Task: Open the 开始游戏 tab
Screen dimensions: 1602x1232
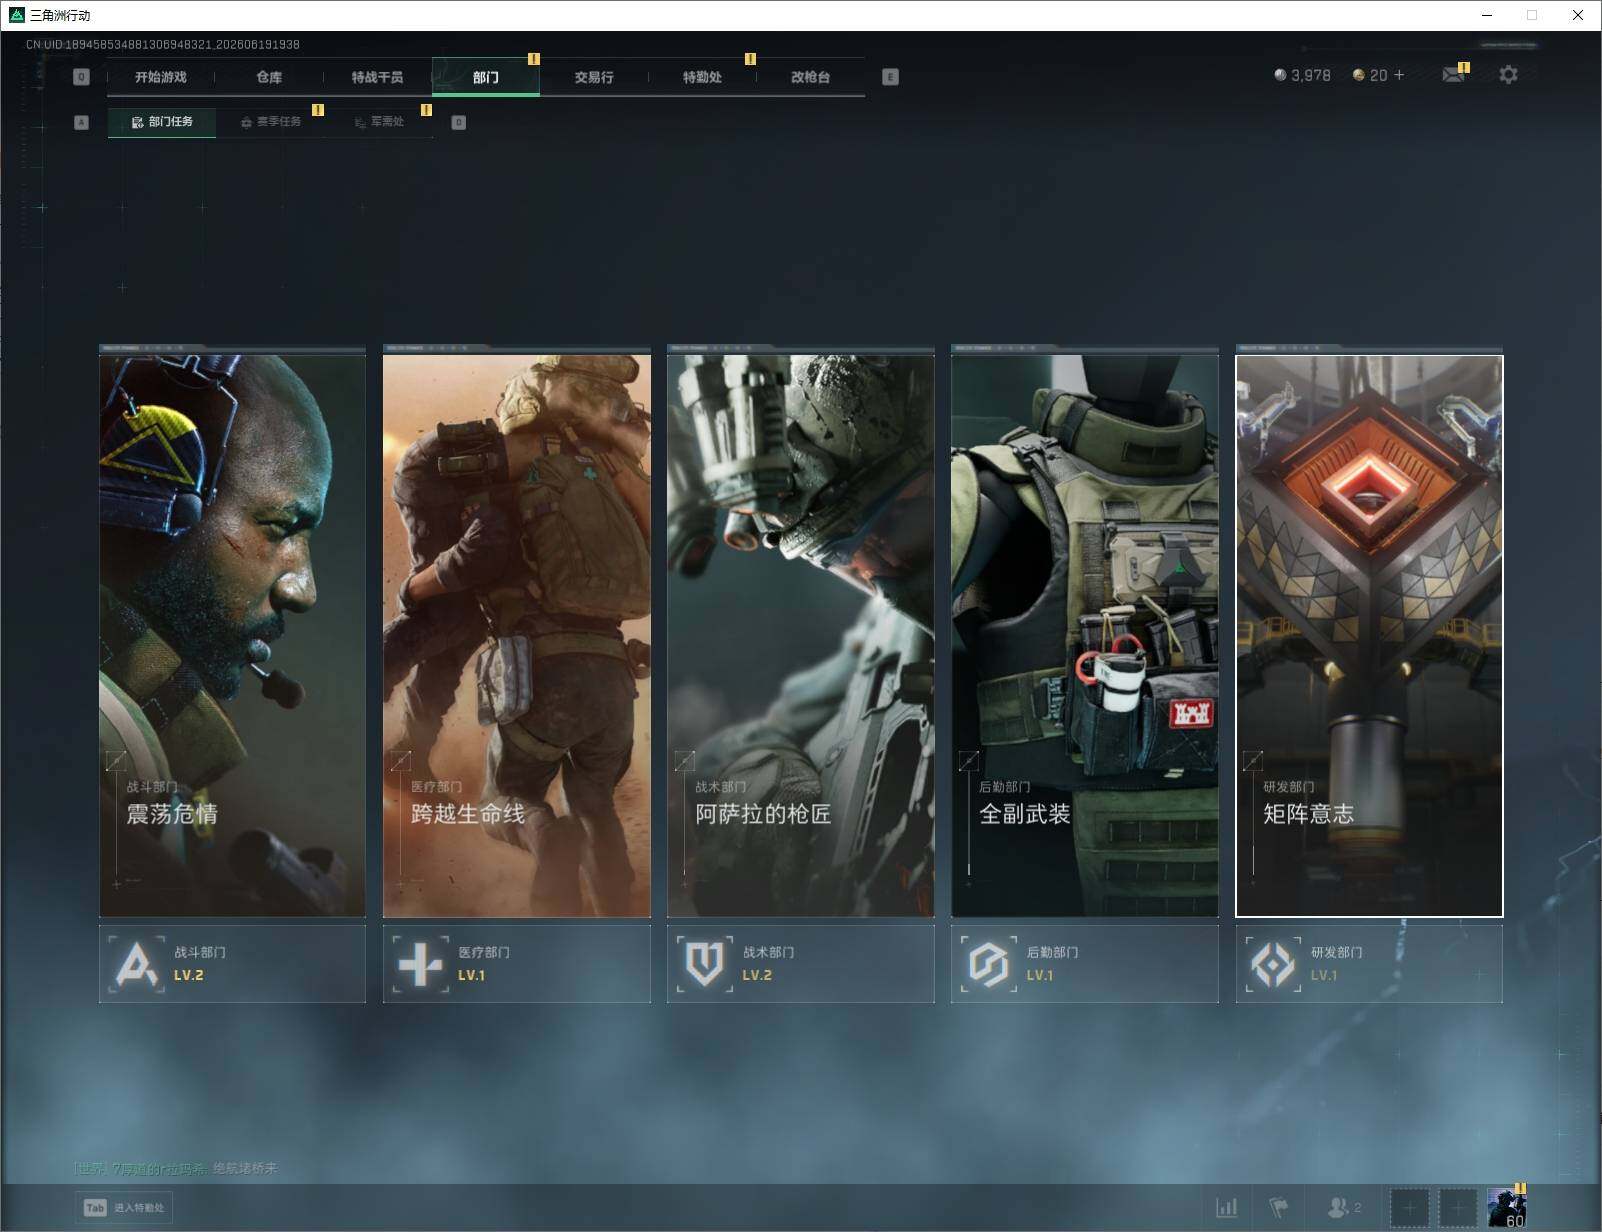Action: pyautogui.click(x=161, y=77)
